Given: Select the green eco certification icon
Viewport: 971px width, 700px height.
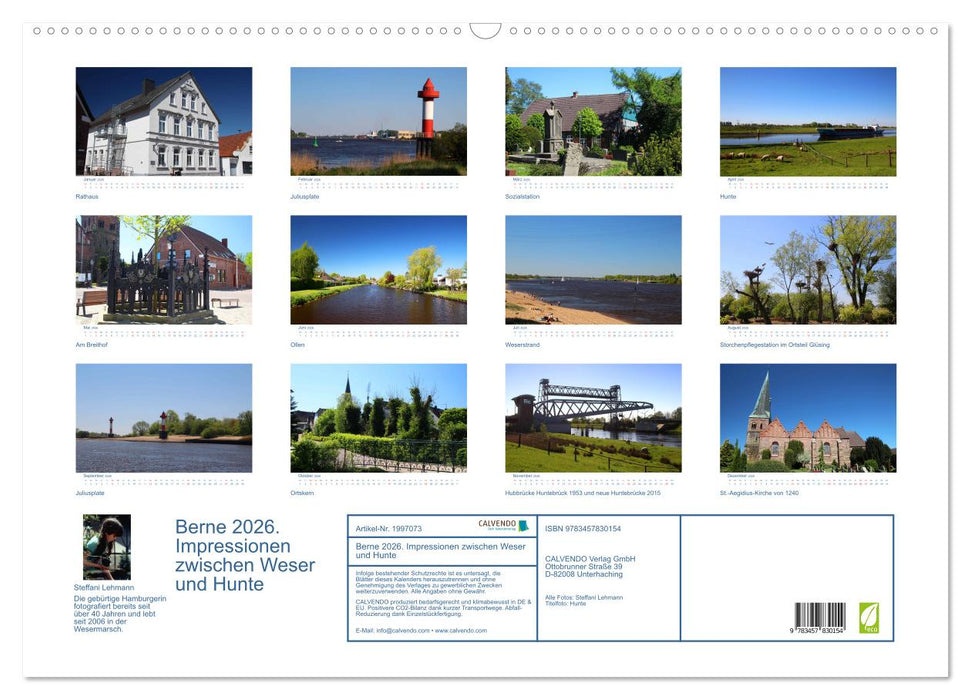Looking at the screenshot, I should point(871,617).
